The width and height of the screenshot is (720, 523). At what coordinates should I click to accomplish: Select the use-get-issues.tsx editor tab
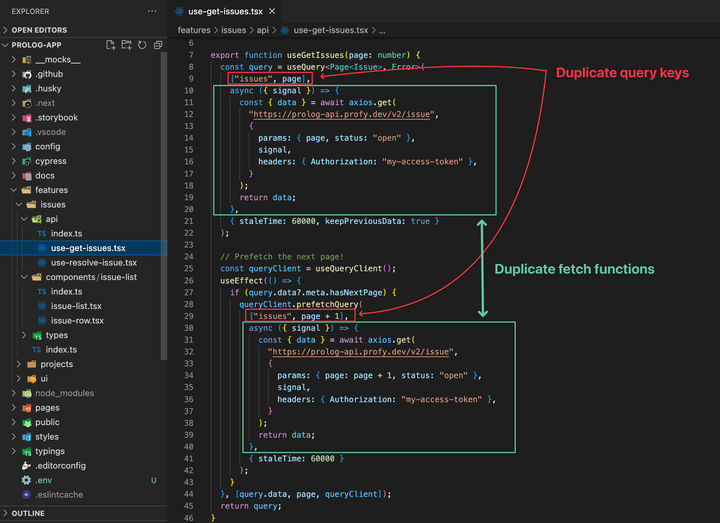pos(223,11)
